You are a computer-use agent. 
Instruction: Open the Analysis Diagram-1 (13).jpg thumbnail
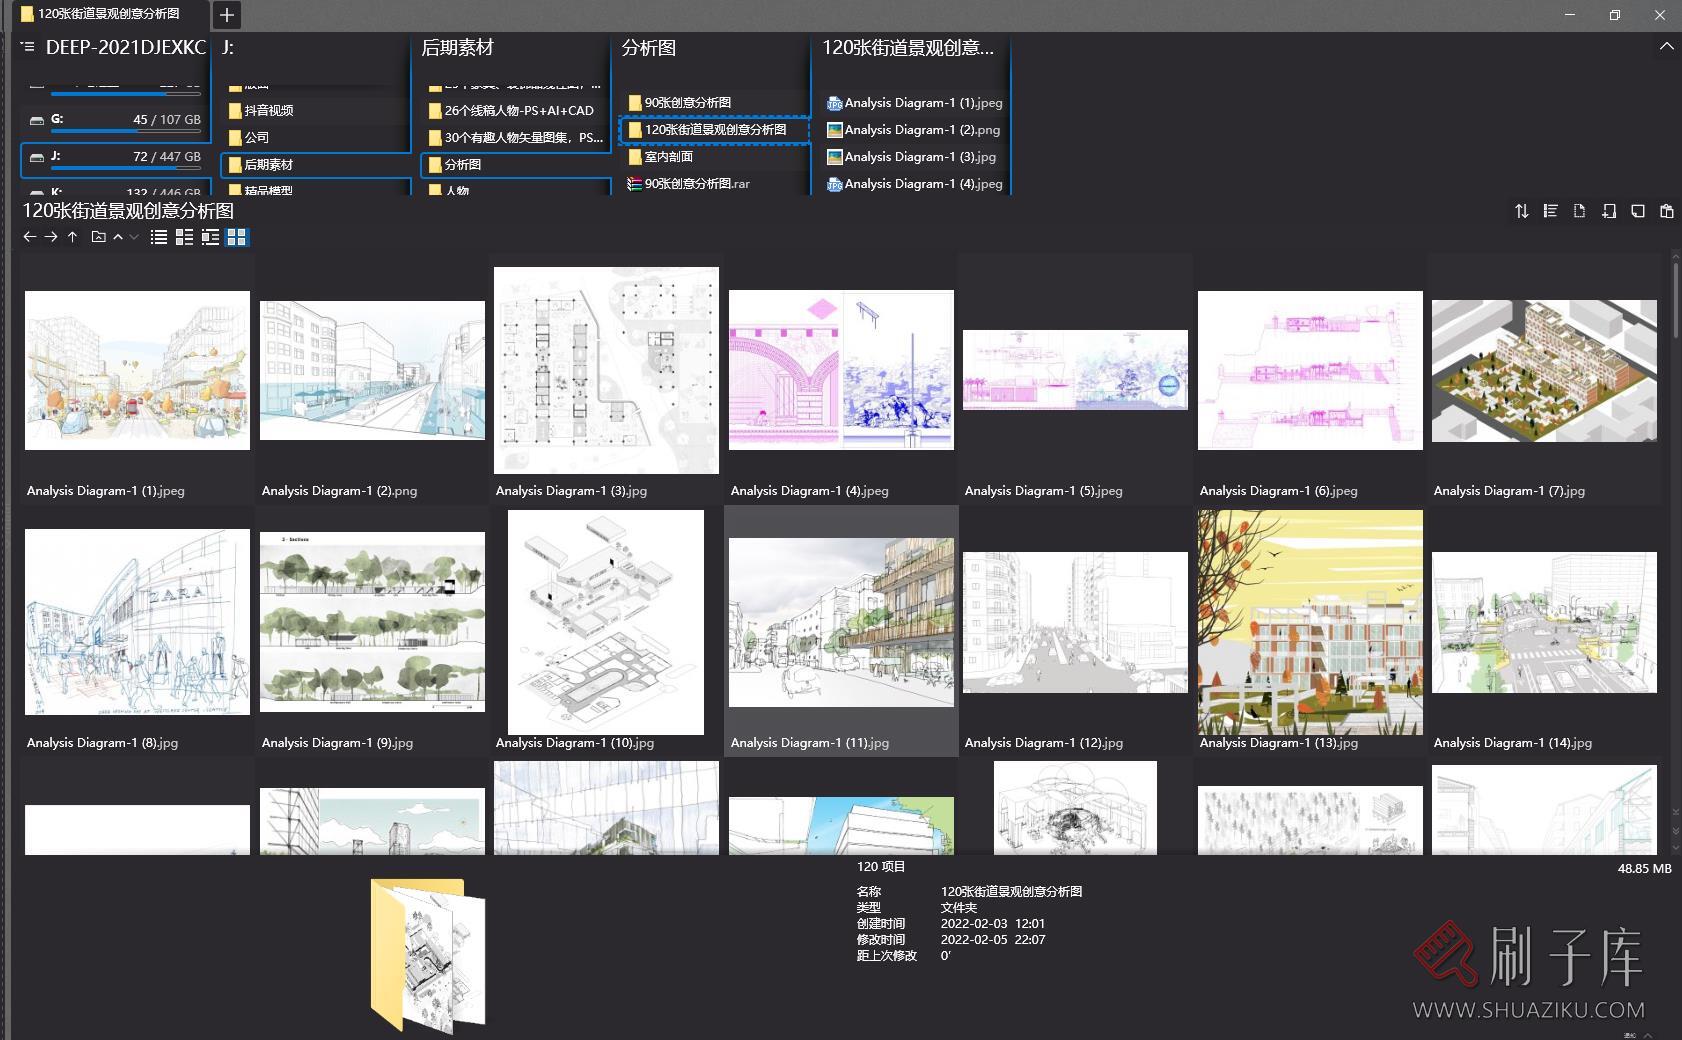click(x=1310, y=622)
